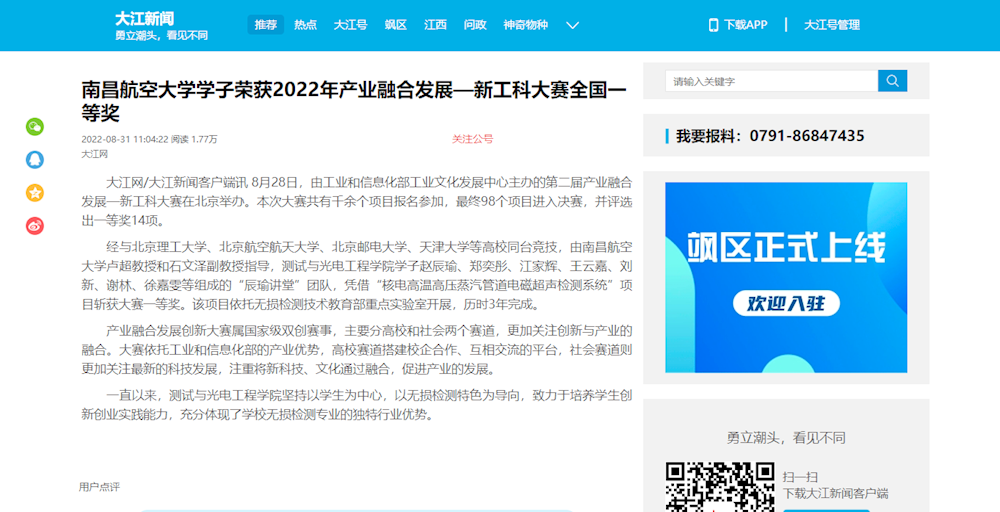
Task: Click the QR code image
Action: 720,486
